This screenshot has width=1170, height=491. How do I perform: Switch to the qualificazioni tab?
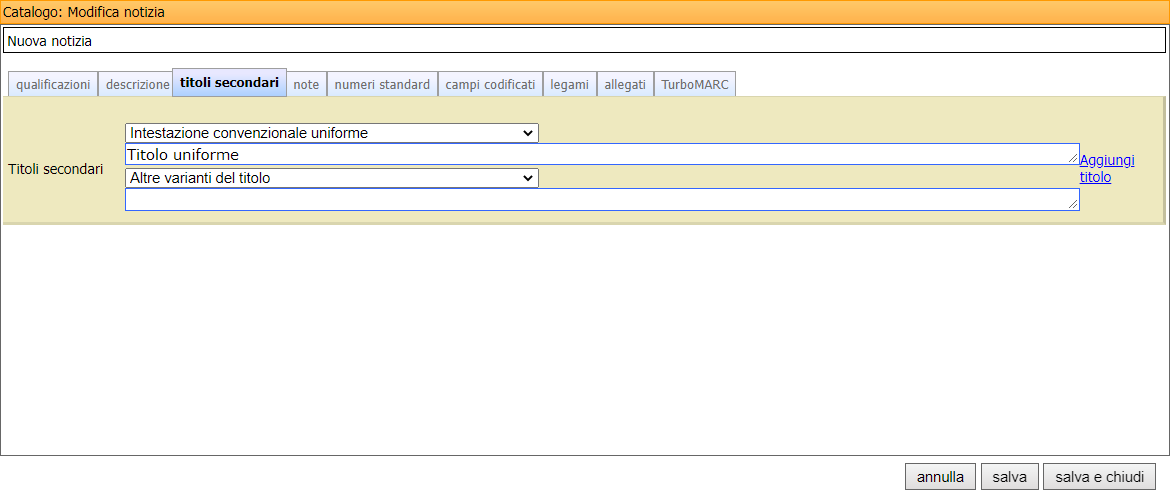(x=53, y=85)
